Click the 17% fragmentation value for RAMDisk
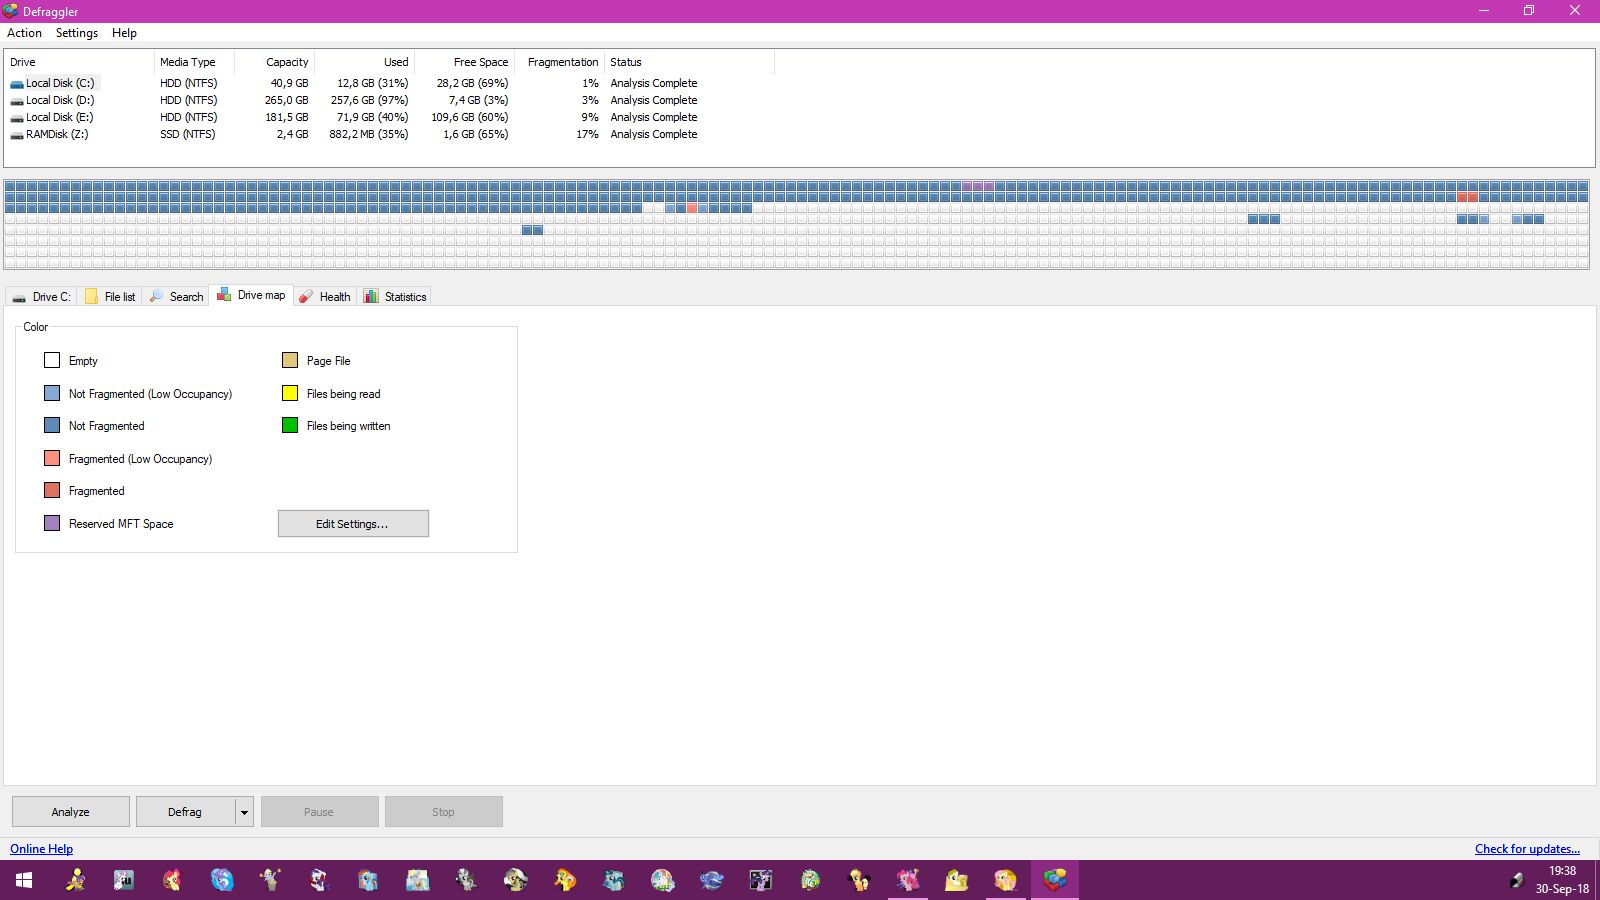Screen dimensions: 1600x900 [588, 135]
